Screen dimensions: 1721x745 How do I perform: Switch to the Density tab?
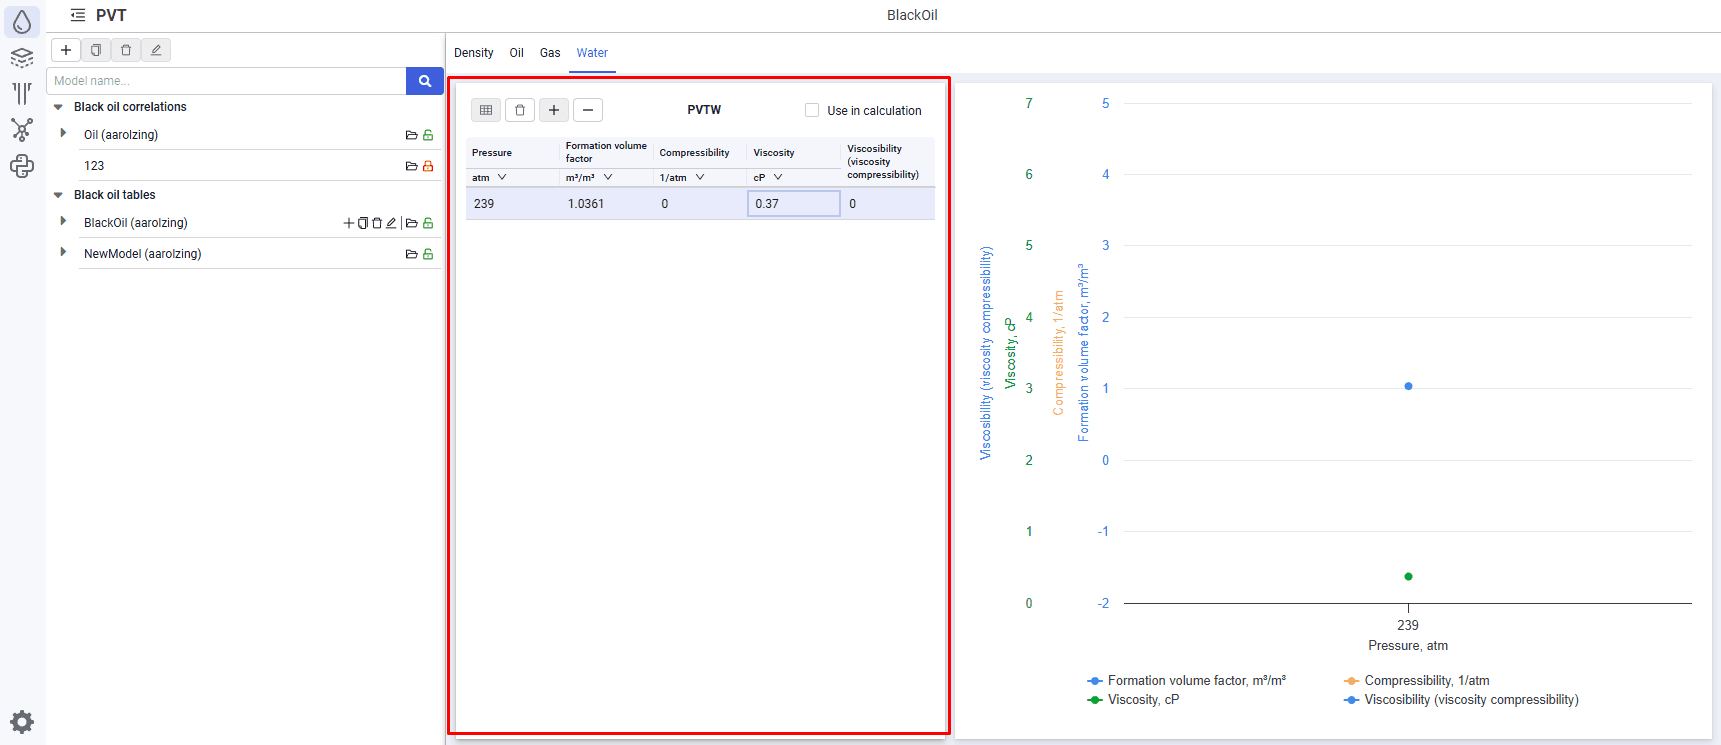click(474, 53)
